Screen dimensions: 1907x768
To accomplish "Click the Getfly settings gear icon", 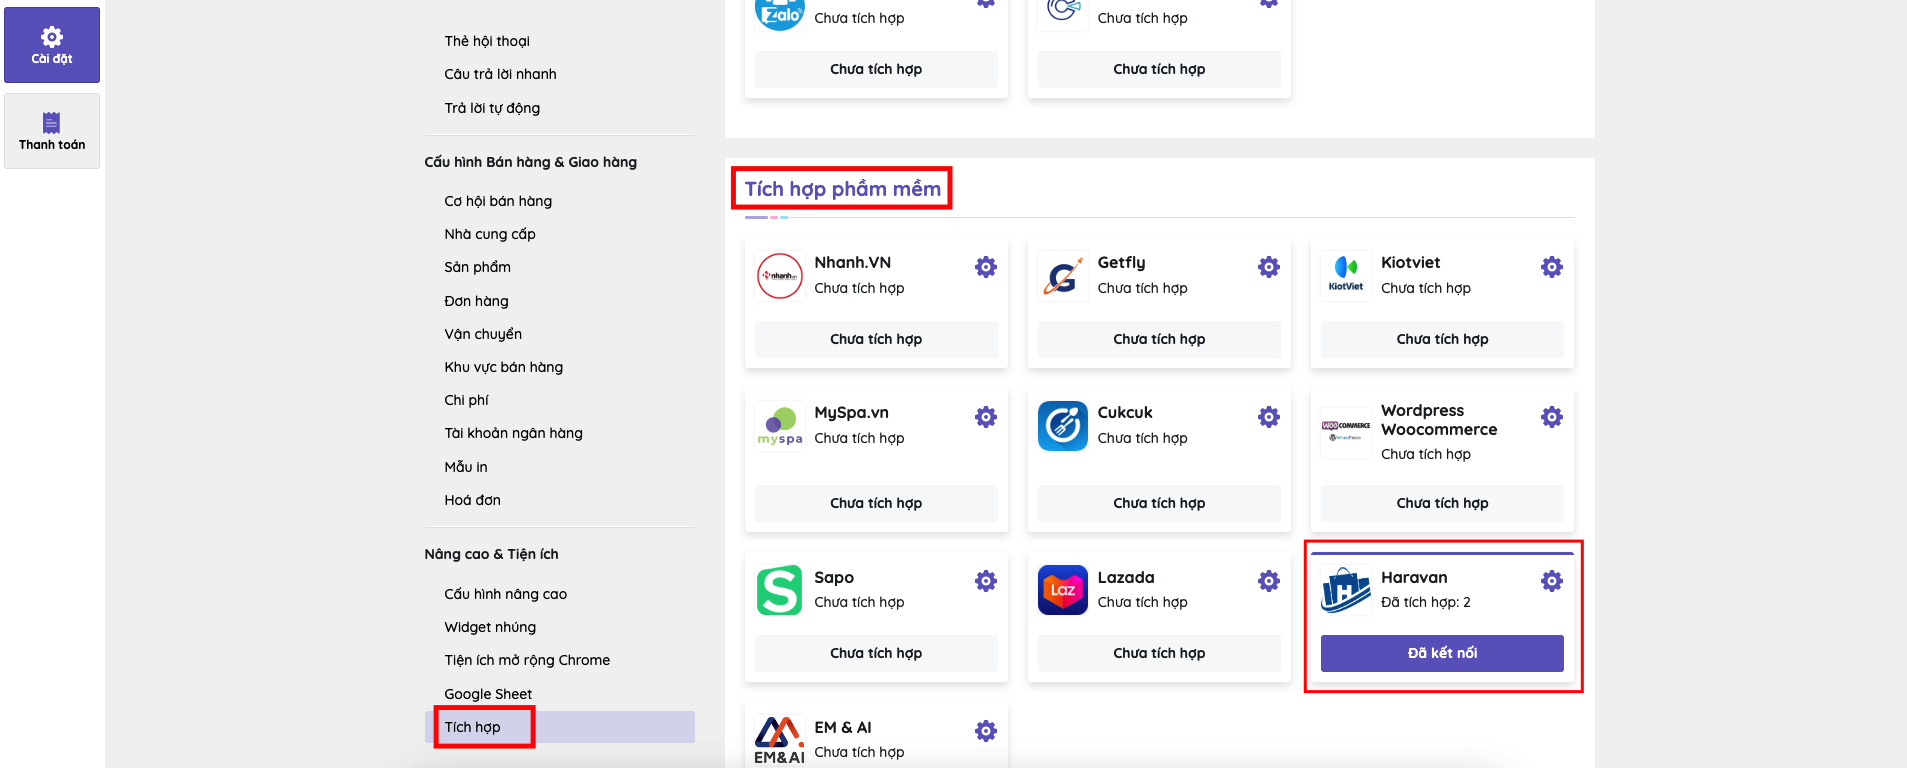I will pyautogui.click(x=1268, y=267).
